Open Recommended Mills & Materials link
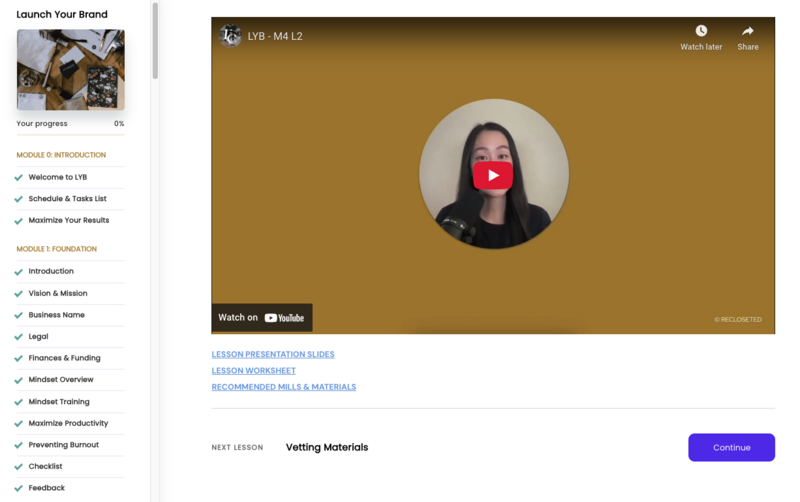 284,387
